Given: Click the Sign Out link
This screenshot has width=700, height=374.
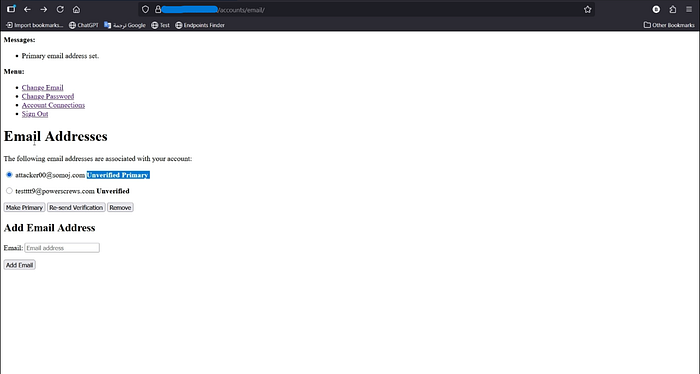Looking at the screenshot, I should [35, 114].
